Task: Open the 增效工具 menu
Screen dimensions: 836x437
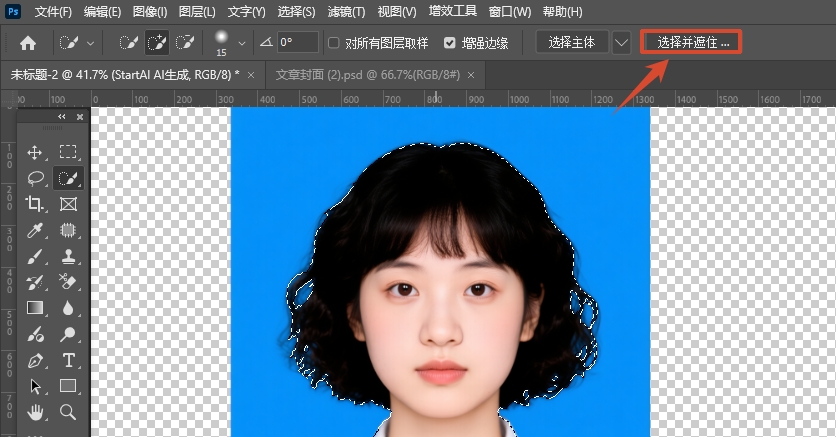Action: pos(453,11)
